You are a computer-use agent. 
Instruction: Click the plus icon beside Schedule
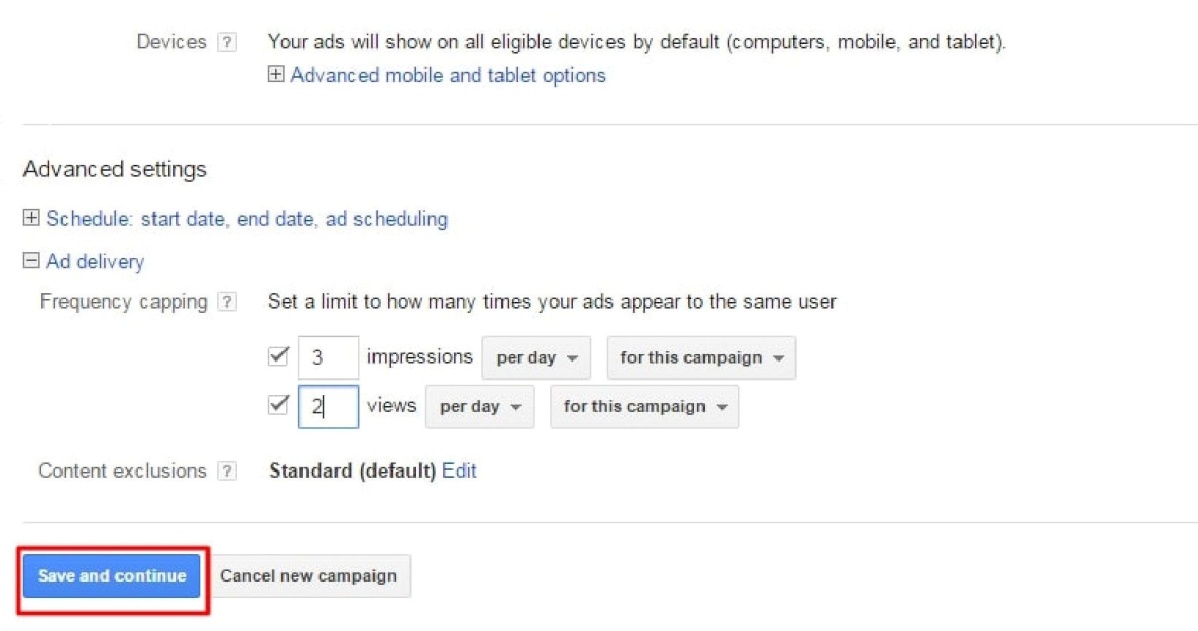coord(31,219)
